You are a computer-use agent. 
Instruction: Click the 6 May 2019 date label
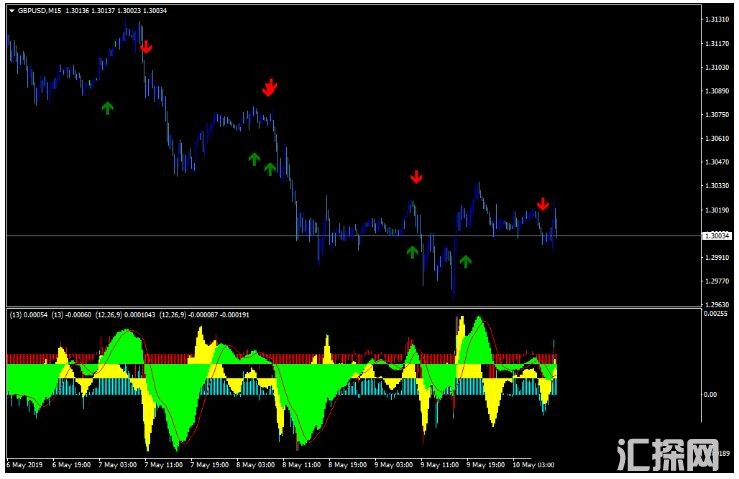(25, 465)
